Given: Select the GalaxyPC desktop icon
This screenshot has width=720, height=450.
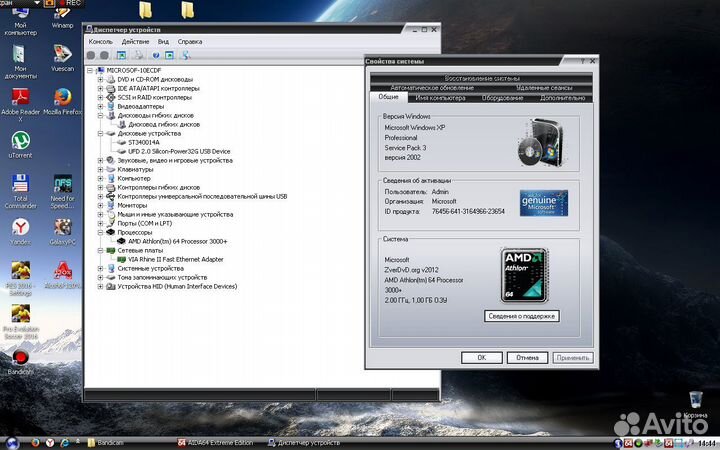Looking at the screenshot, I should click(x=62, y=231).
